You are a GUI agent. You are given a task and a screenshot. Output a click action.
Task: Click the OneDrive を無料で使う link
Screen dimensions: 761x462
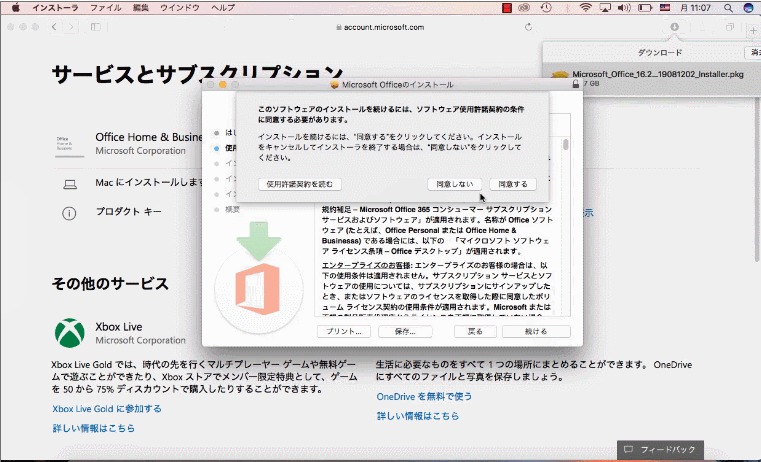[x=424, y=396]
